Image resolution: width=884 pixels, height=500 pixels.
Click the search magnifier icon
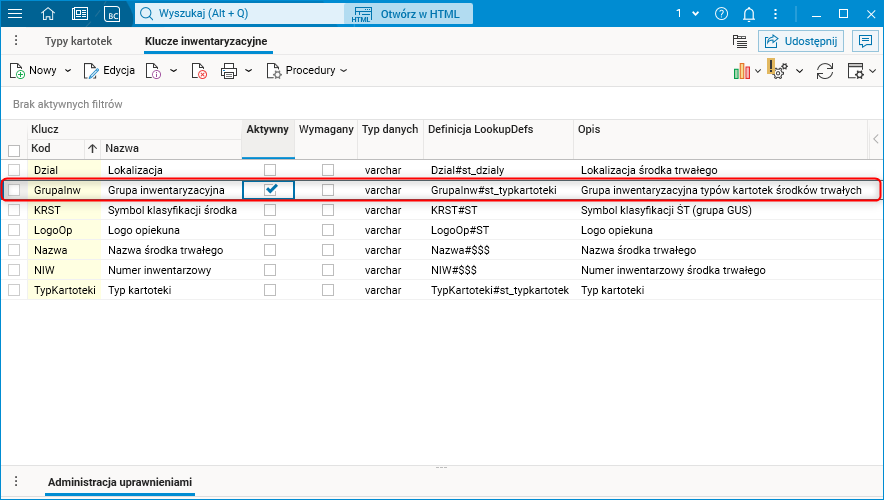pyautogui.click(x=147, y=14)
